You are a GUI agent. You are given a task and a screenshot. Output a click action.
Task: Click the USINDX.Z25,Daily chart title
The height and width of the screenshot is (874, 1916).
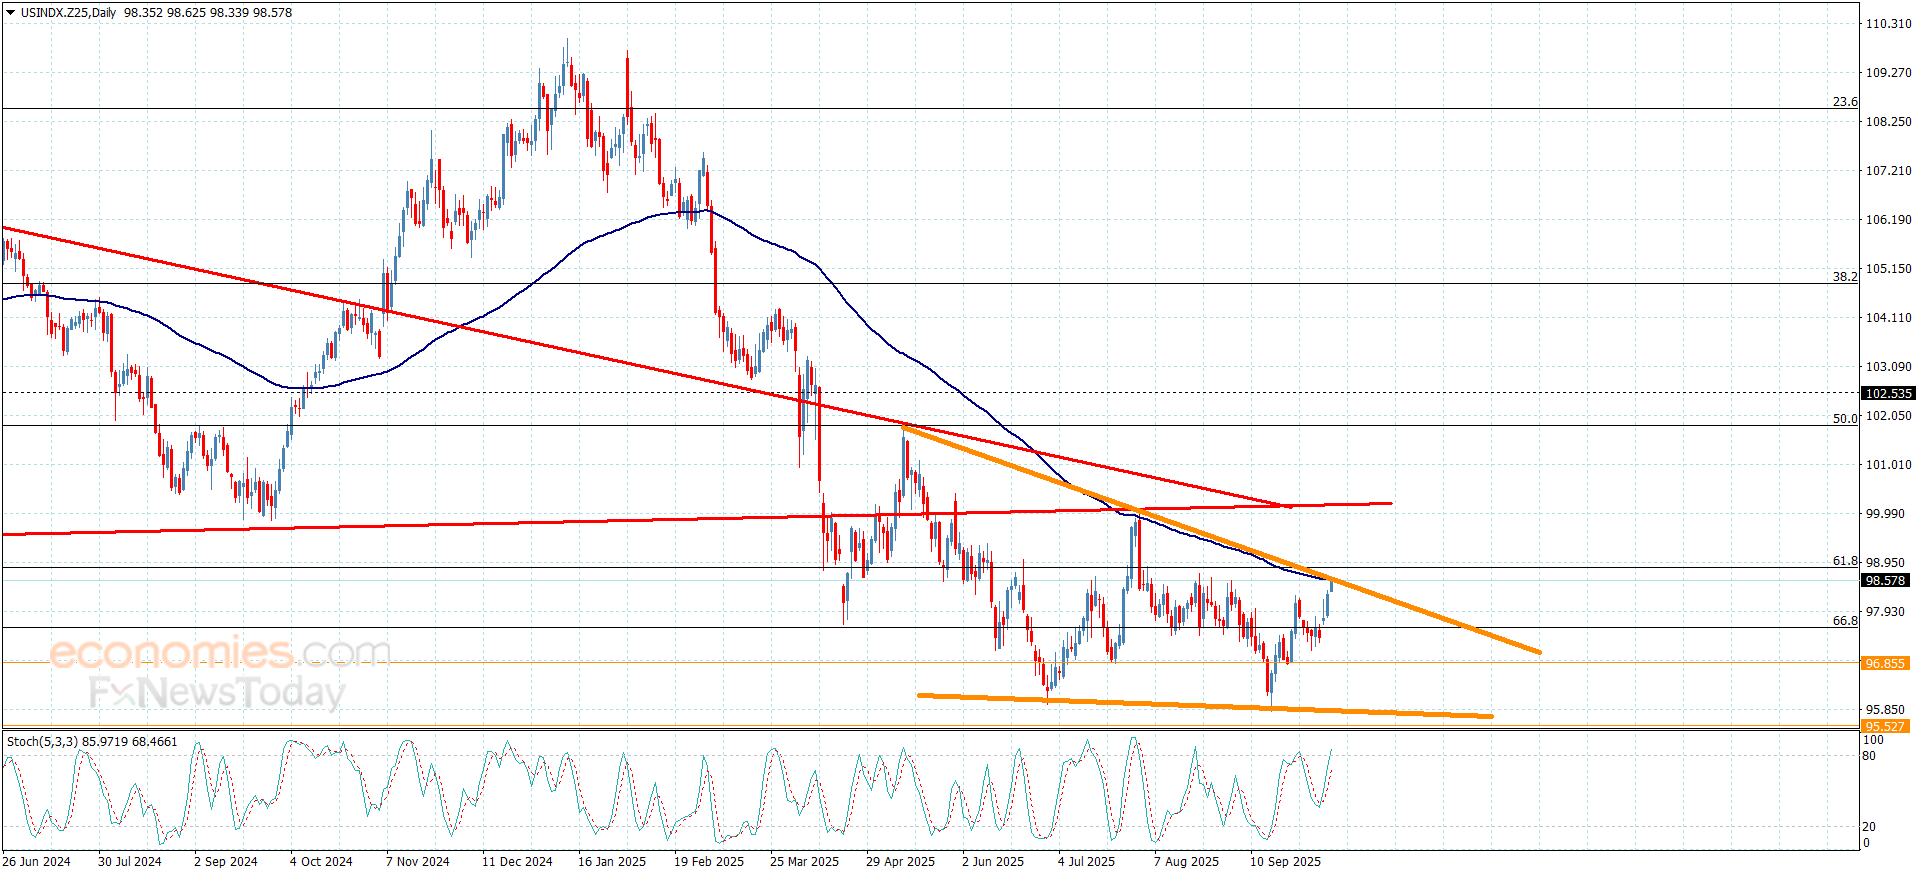(68, 13)
